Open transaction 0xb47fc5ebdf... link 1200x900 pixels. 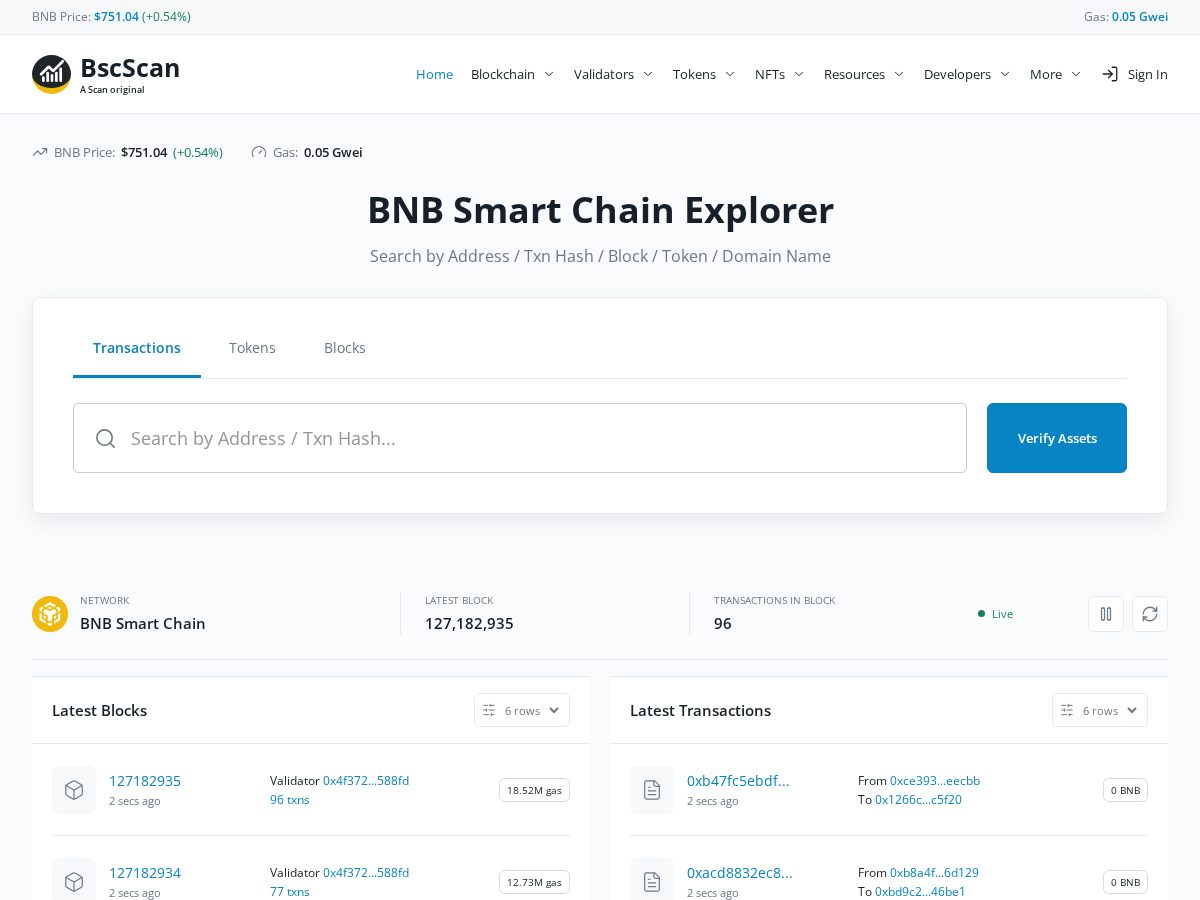coord(738,781)
